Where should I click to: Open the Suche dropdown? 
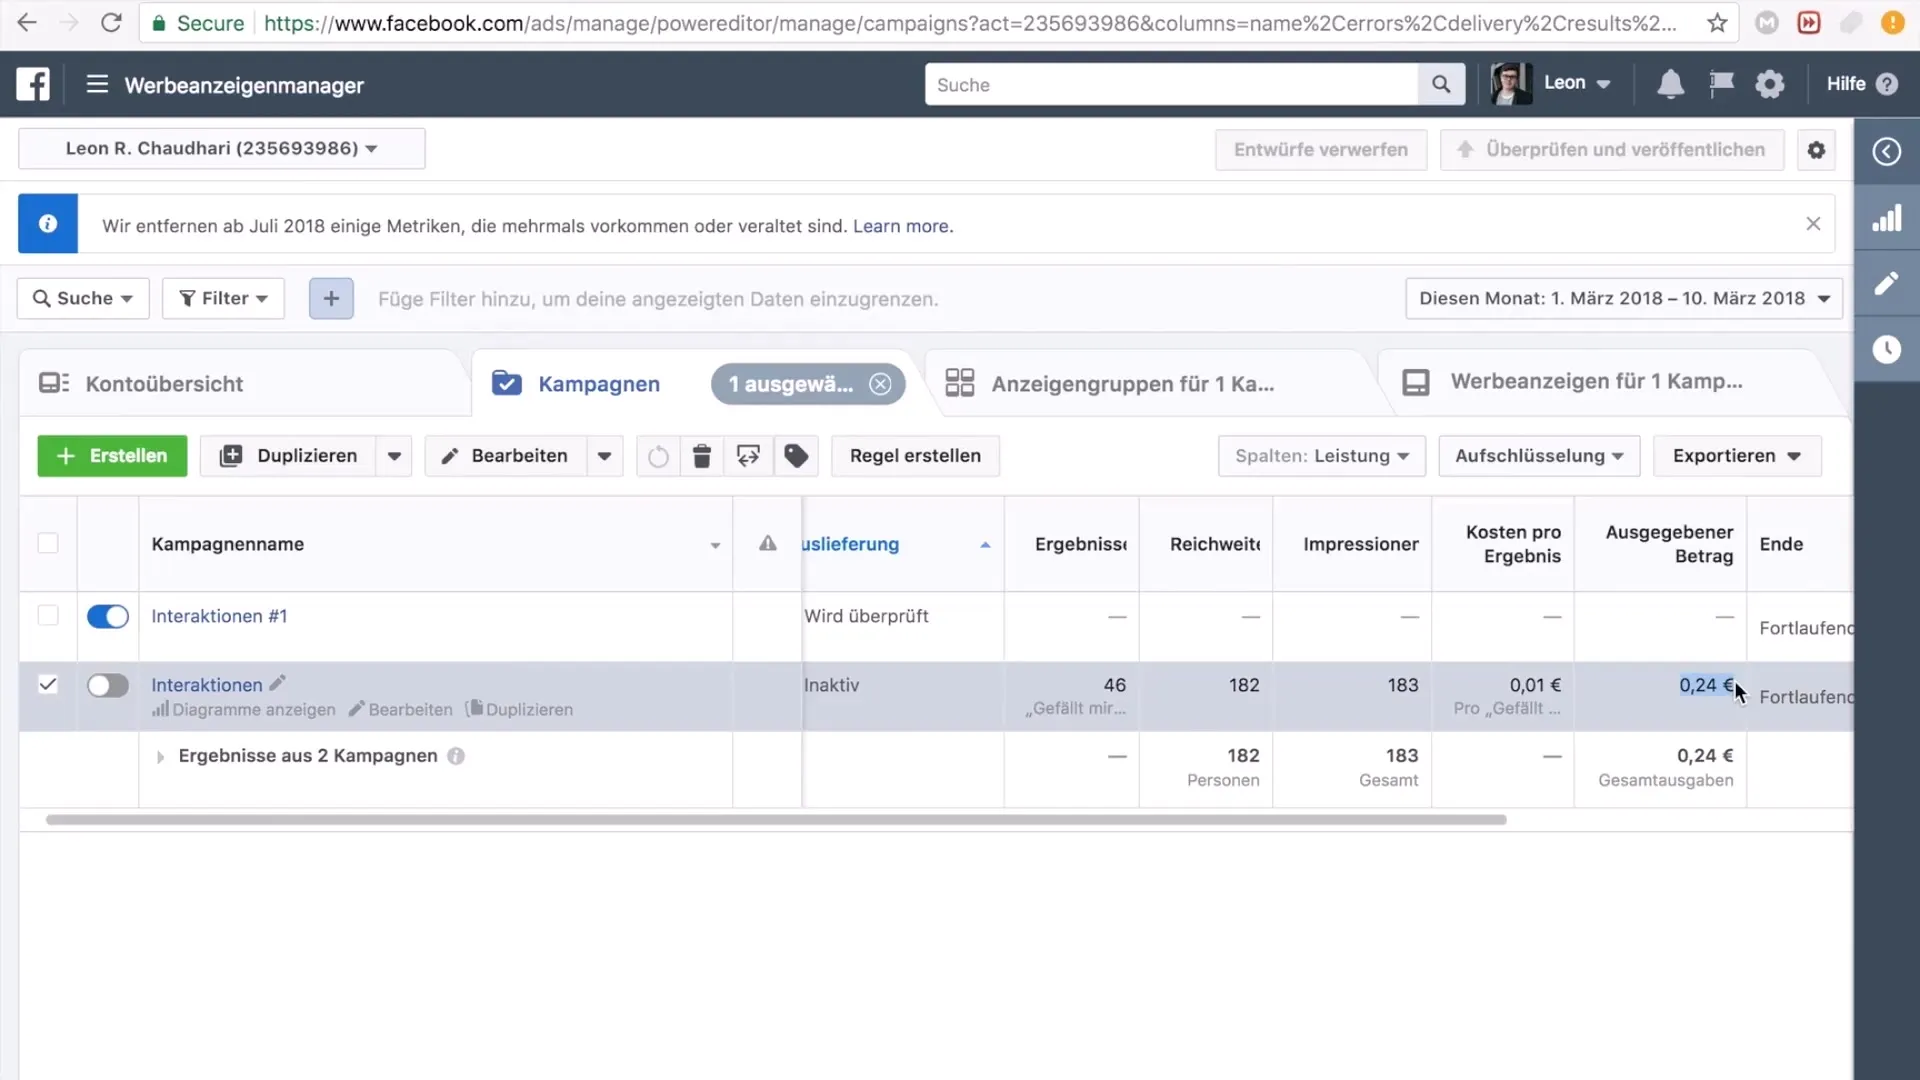[x=83, y=298]
